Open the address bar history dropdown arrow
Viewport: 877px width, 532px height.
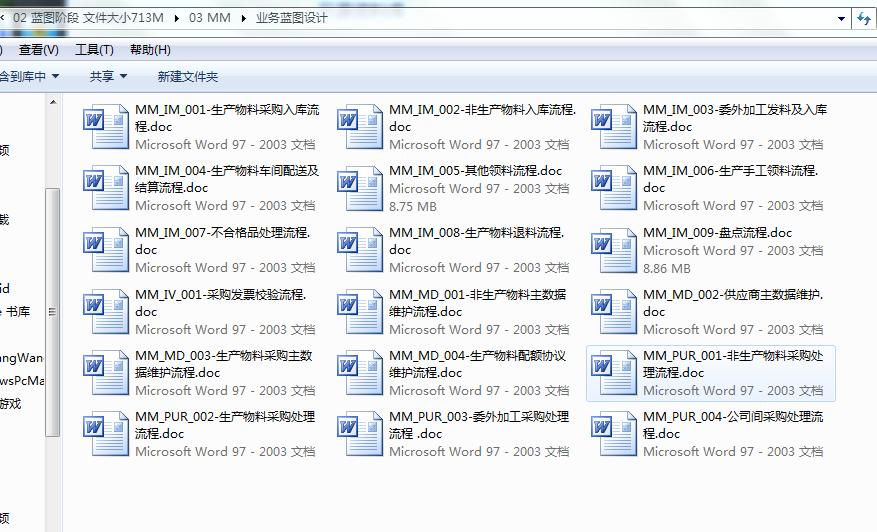coord(838,18)
